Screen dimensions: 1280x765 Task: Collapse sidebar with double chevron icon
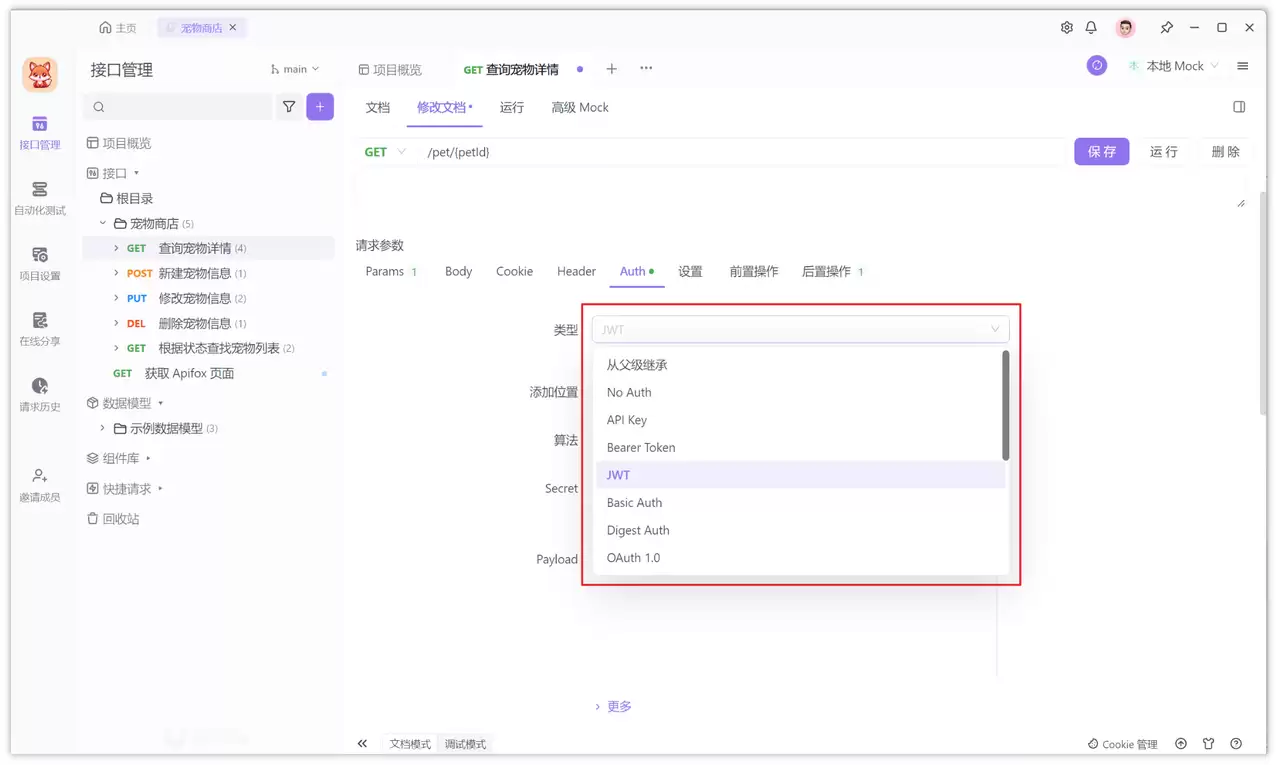tap(362, 743)
